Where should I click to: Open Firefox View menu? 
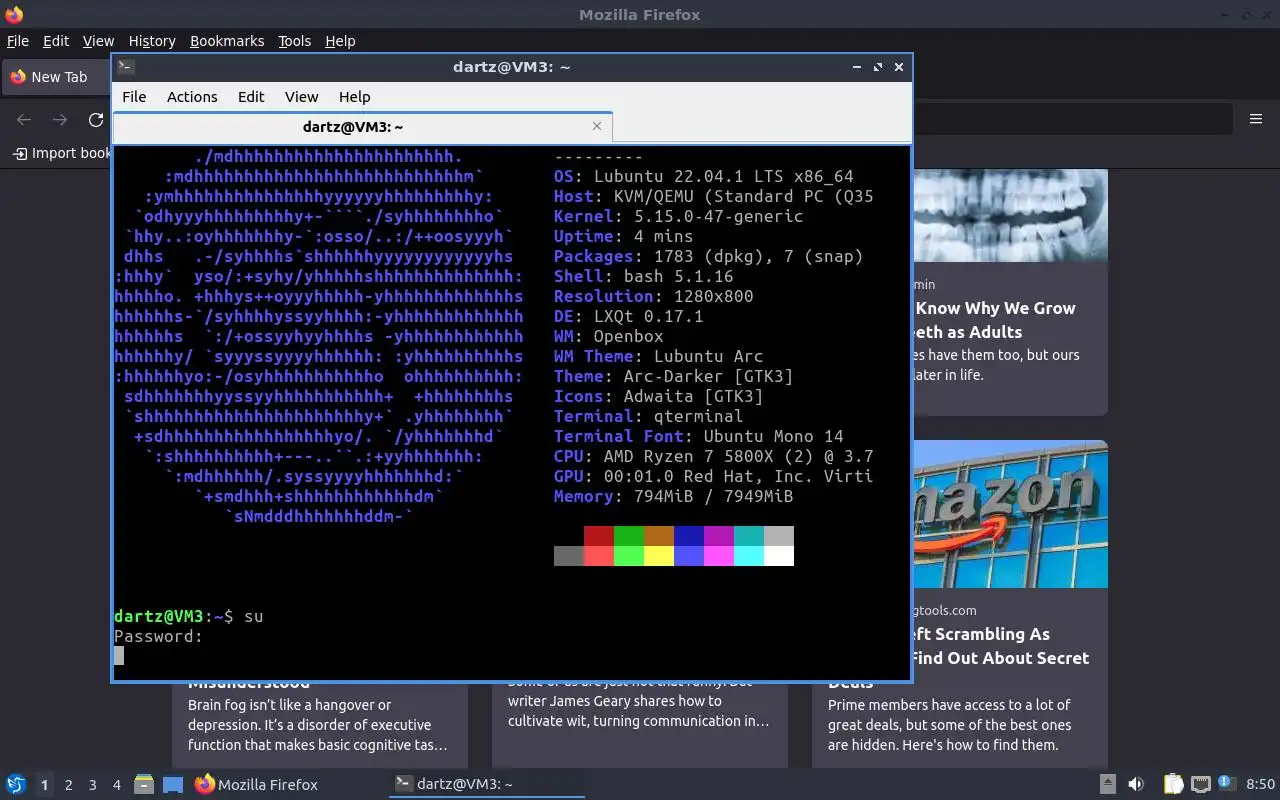pyautogui.click(x=98, y=41)
